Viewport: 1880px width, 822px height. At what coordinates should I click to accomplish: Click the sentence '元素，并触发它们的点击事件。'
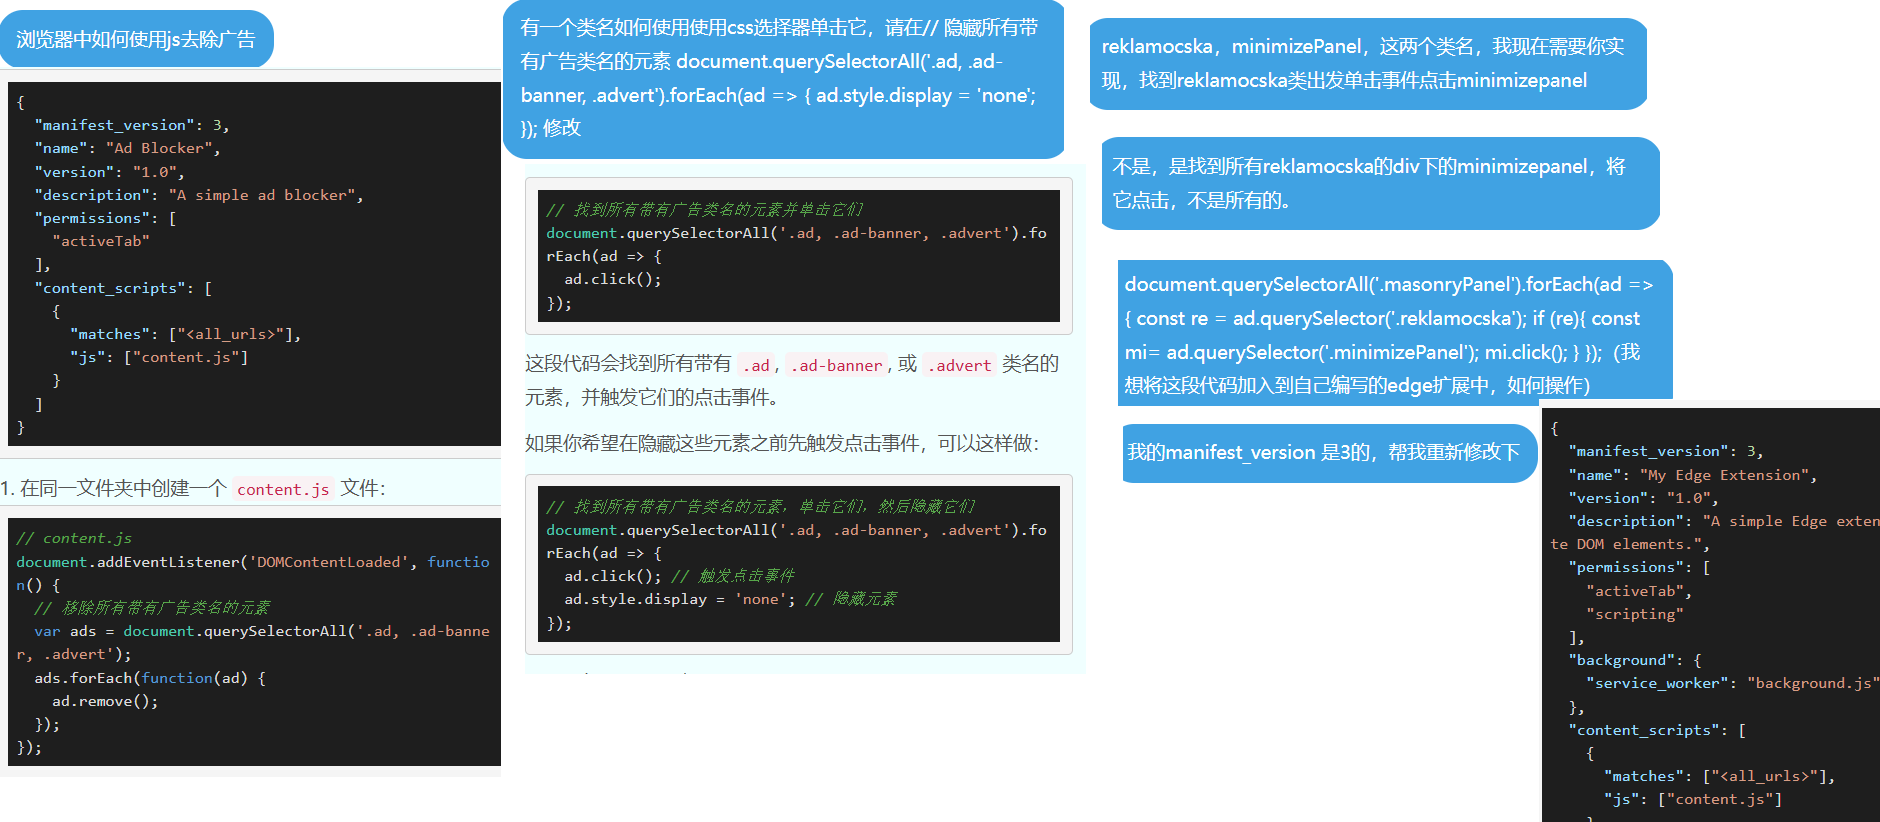[x=652, y=397]
